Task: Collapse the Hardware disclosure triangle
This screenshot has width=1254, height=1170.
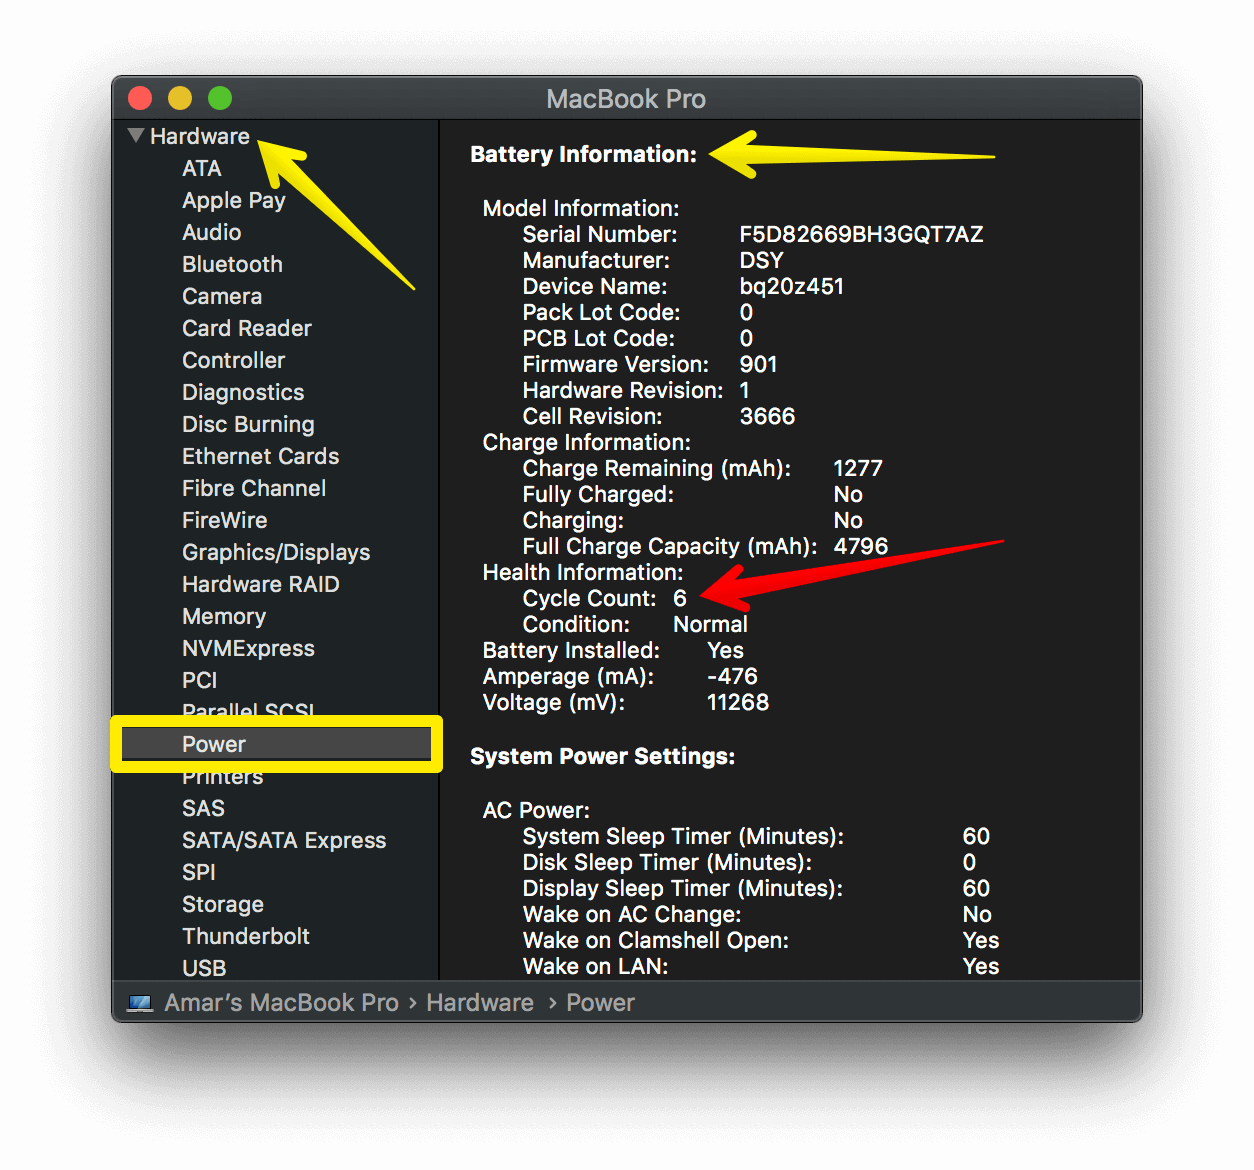Action: pos(136,135)
